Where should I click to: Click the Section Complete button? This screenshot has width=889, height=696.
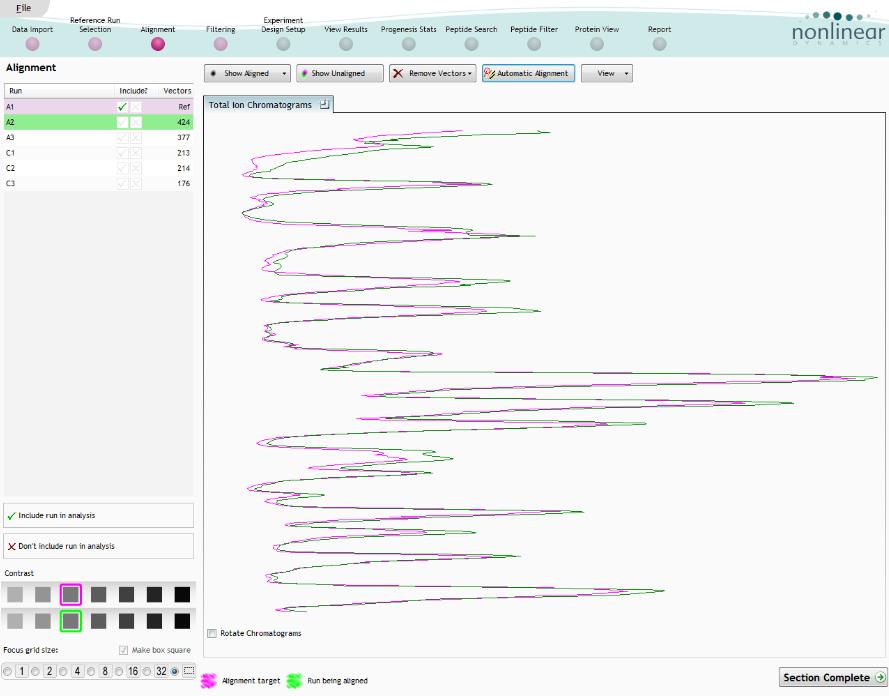pyautogui.click(x=832, y=677)
